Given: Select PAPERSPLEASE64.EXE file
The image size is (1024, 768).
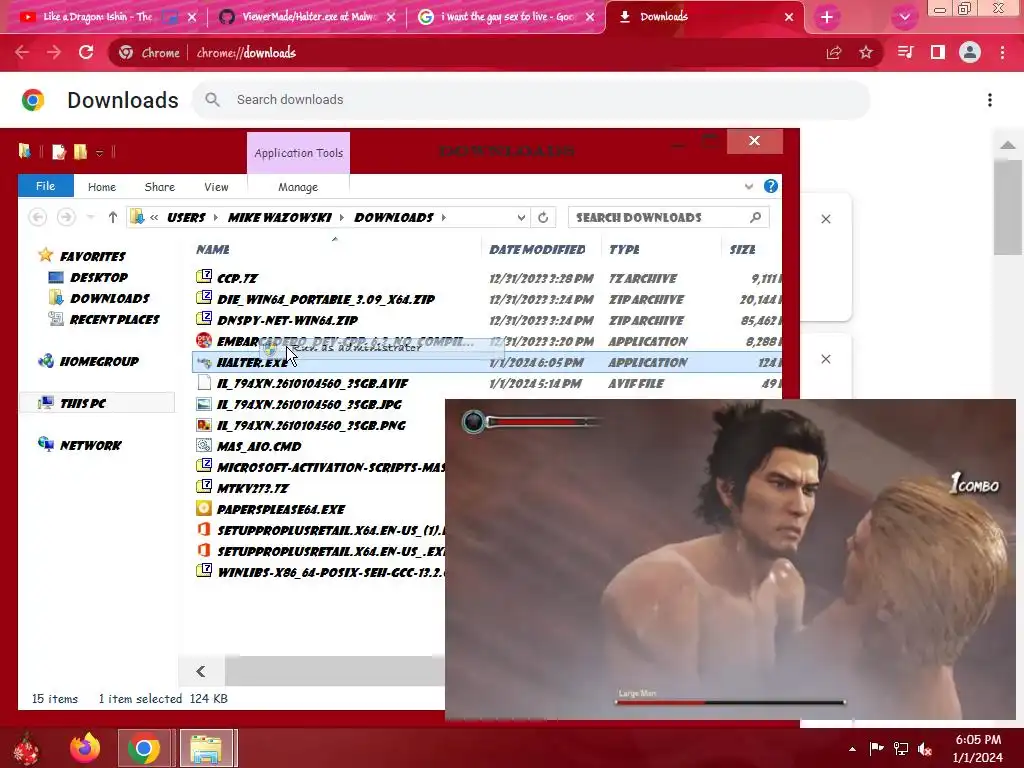Looking at the screenshot, I should [281, 509].
